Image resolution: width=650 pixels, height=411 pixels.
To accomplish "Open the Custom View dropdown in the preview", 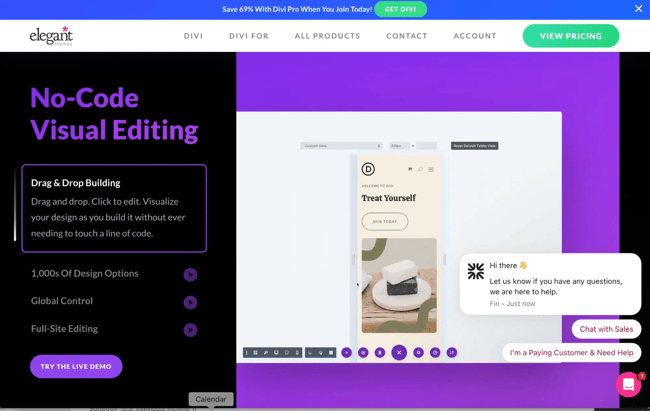I will (341, 146).
